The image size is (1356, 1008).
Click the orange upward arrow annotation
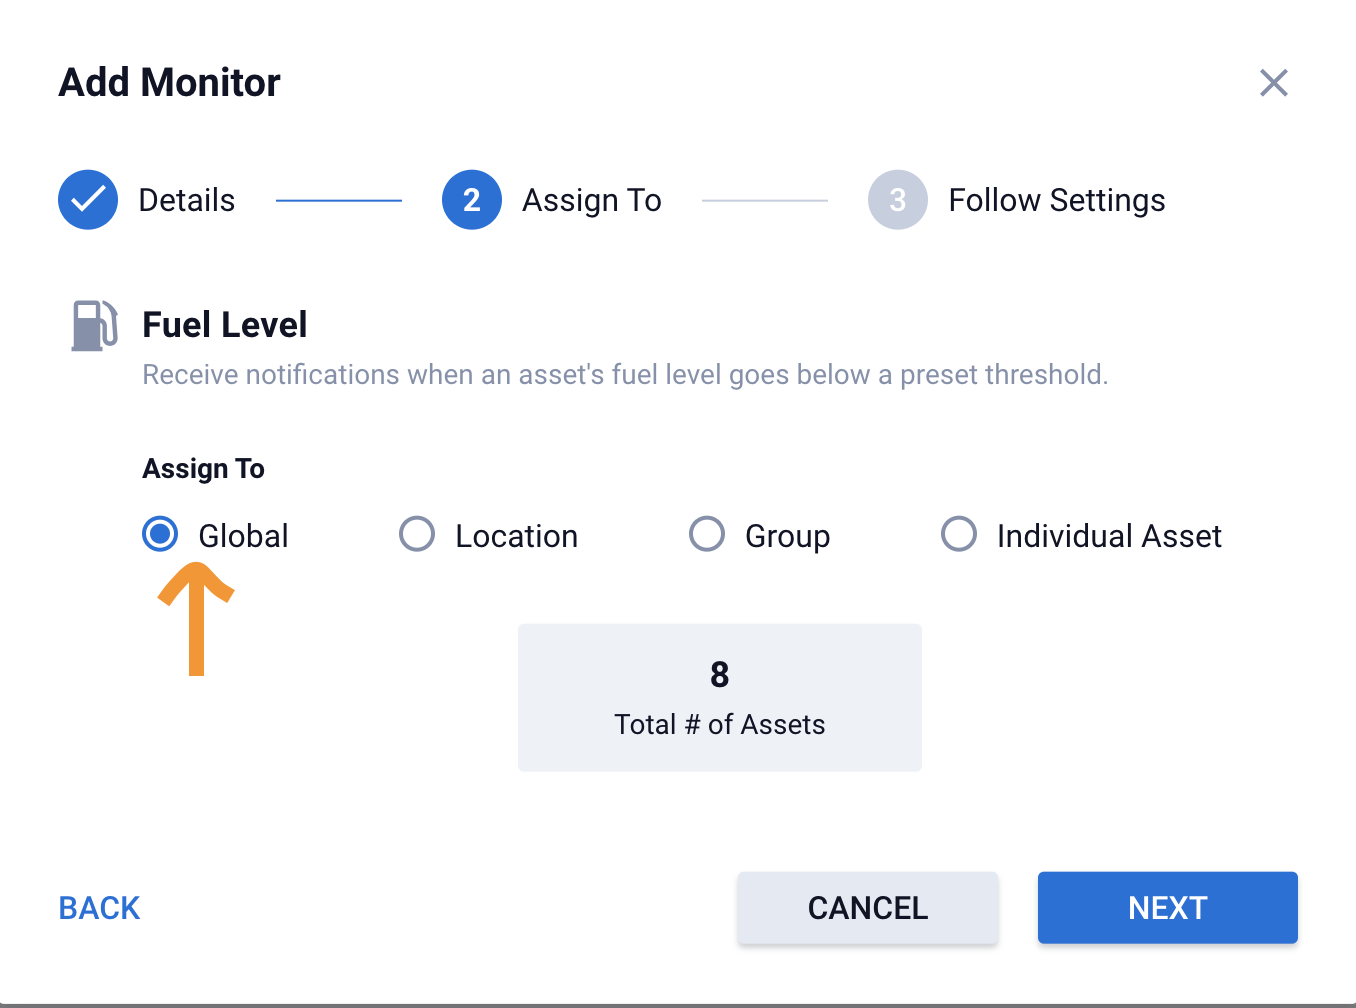pos(196,618)
